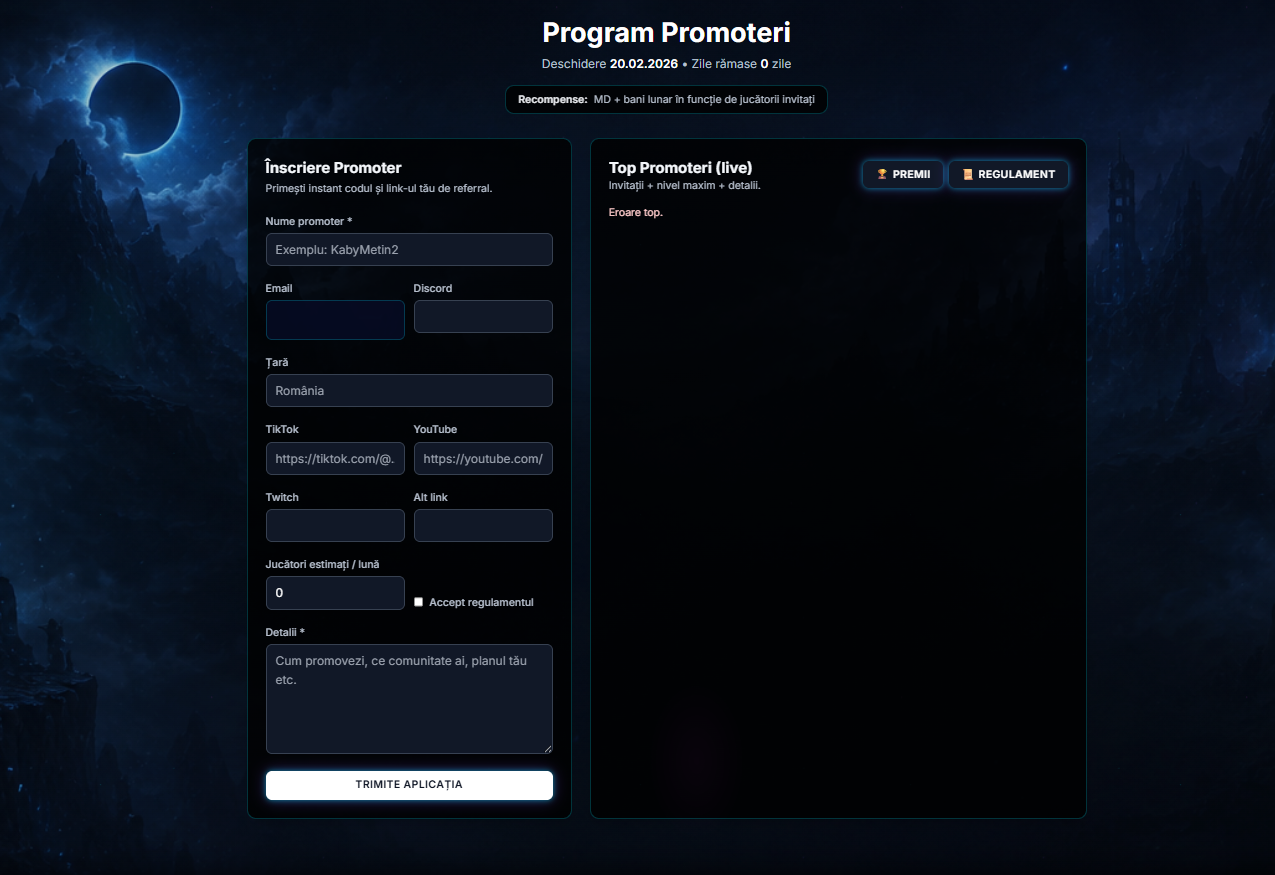
Task: Click the Recompense info badge
Action: 666,100
